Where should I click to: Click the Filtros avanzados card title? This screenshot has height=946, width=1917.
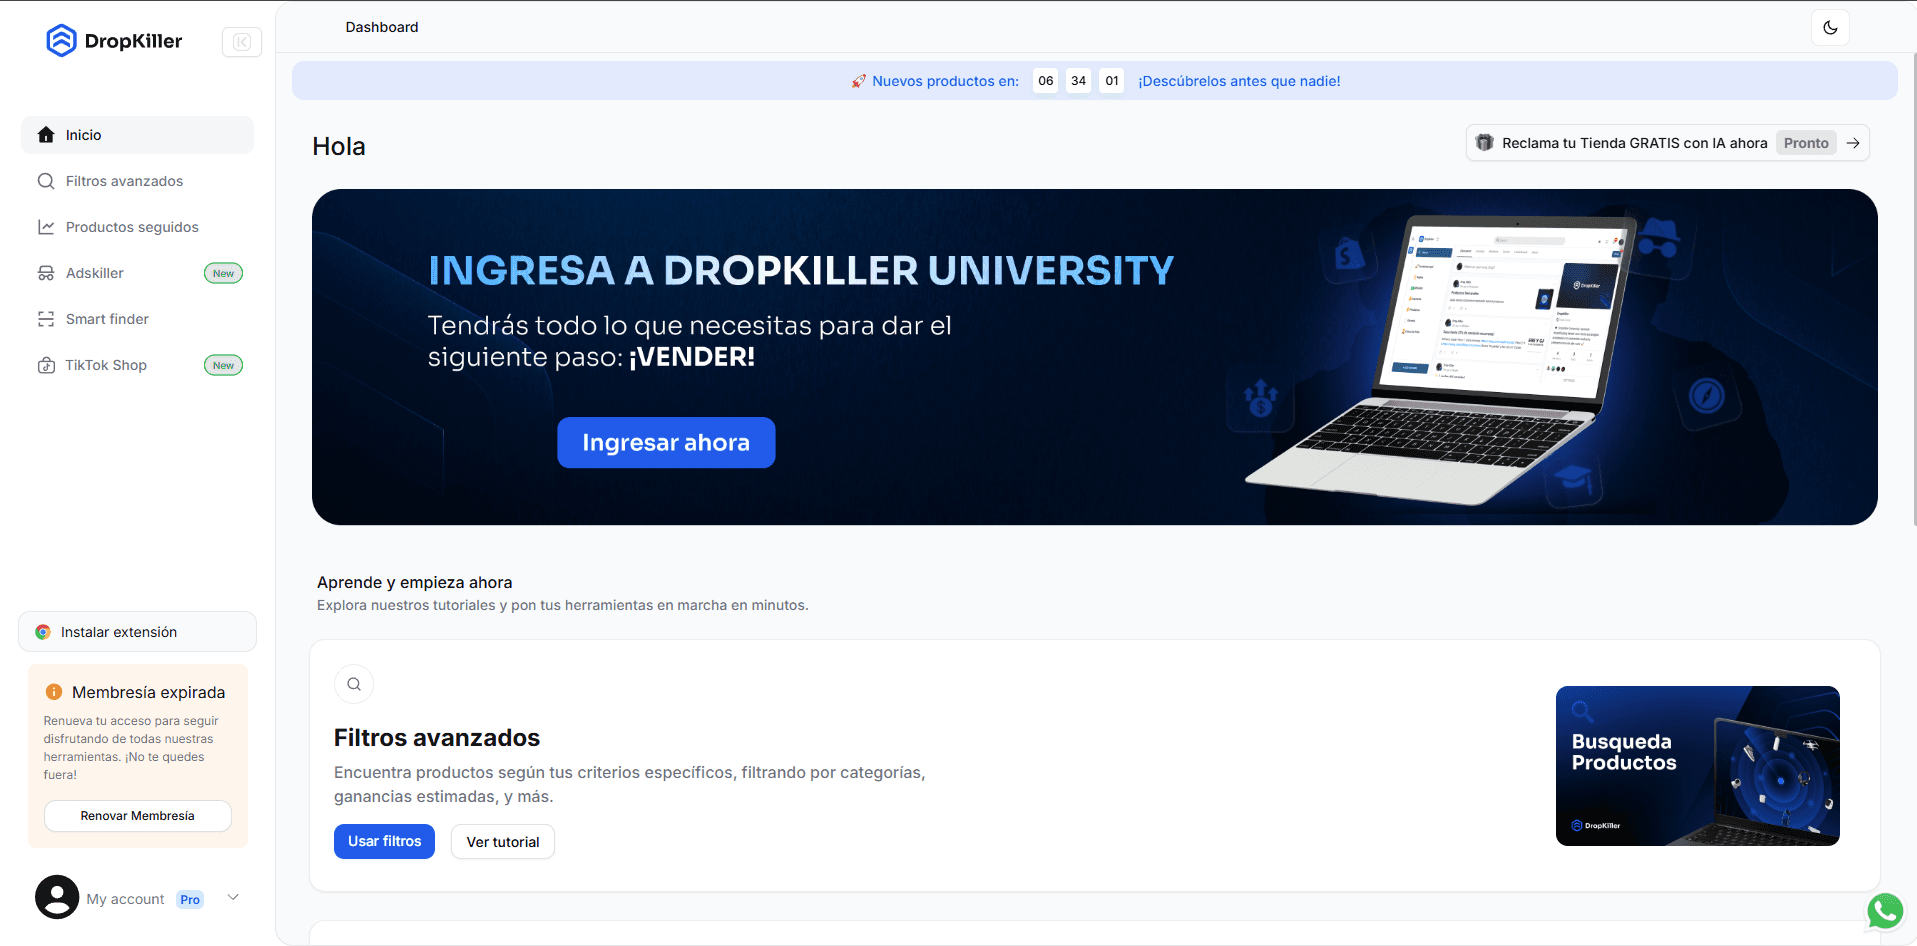pyautogui.click(x=437, y=738)
